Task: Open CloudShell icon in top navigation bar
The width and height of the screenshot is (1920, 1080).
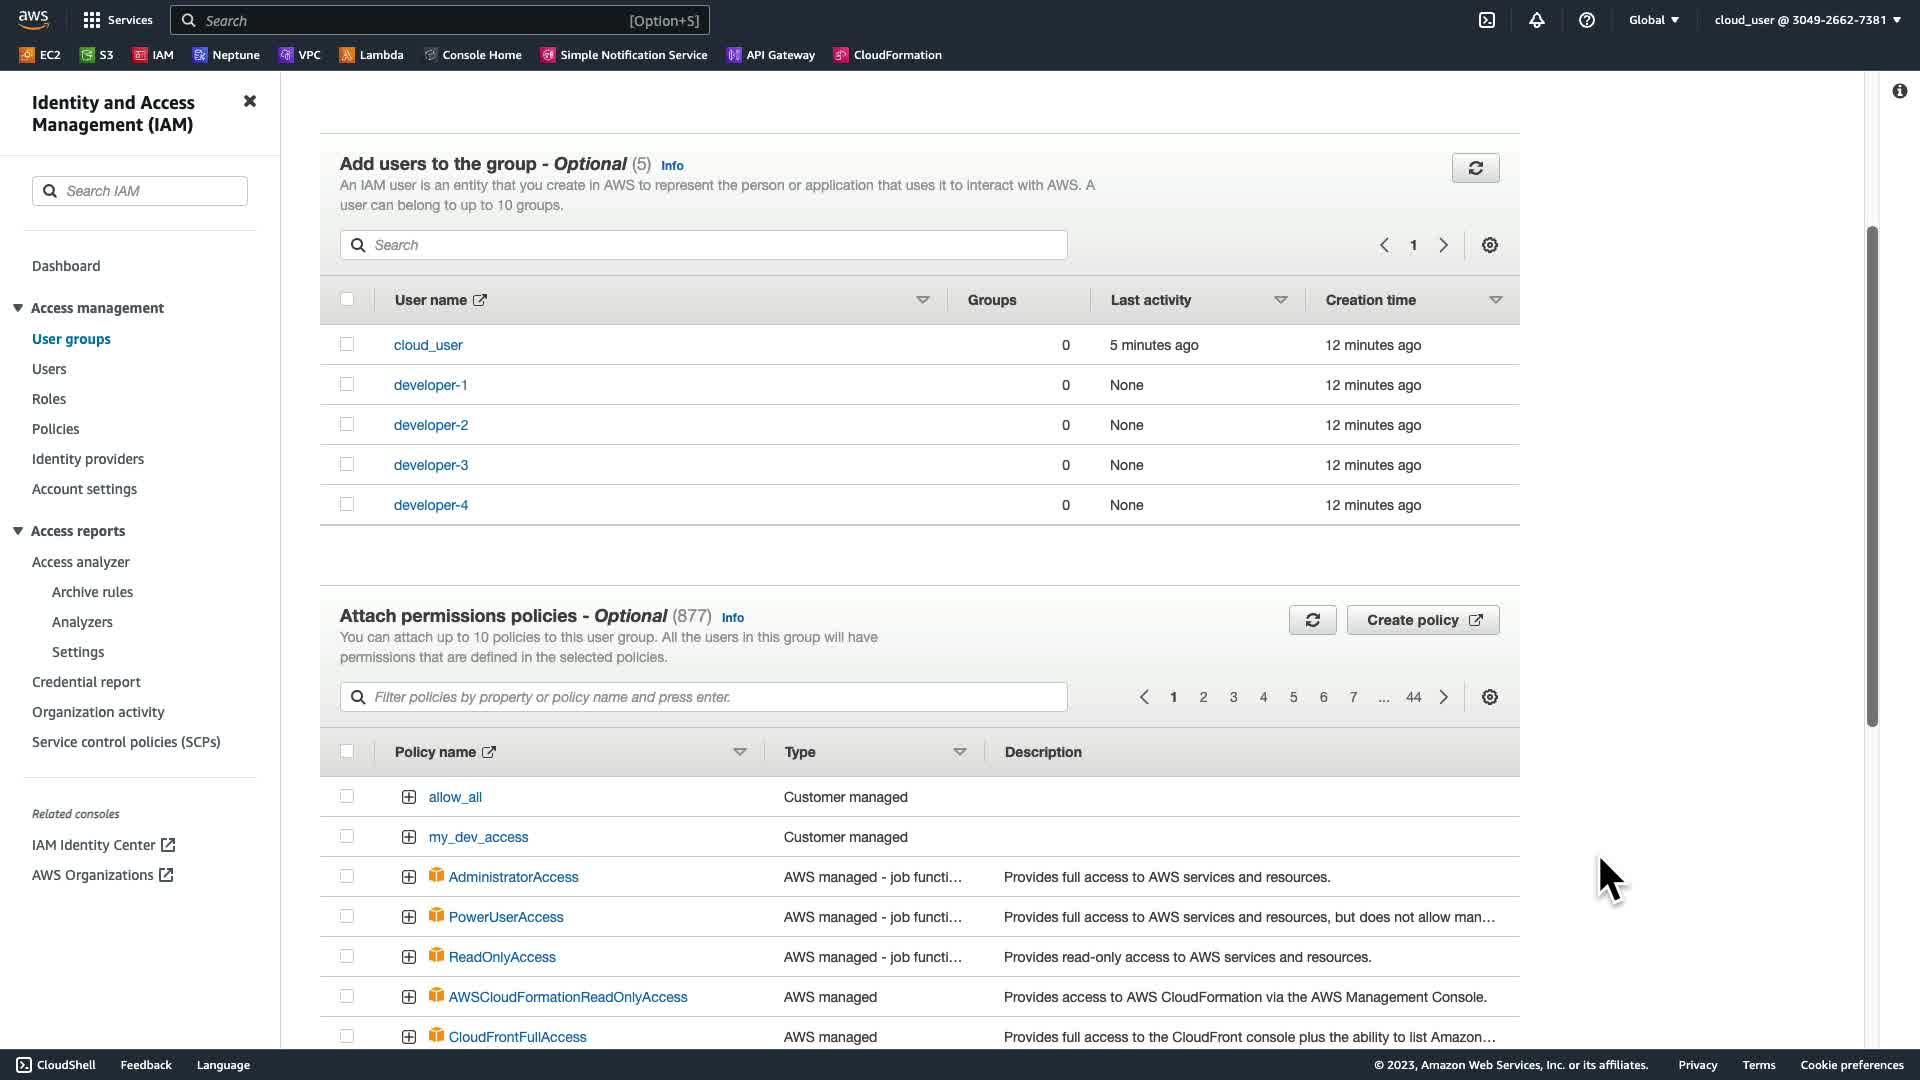Action: pyautogui.click(x=1487, y=20)
